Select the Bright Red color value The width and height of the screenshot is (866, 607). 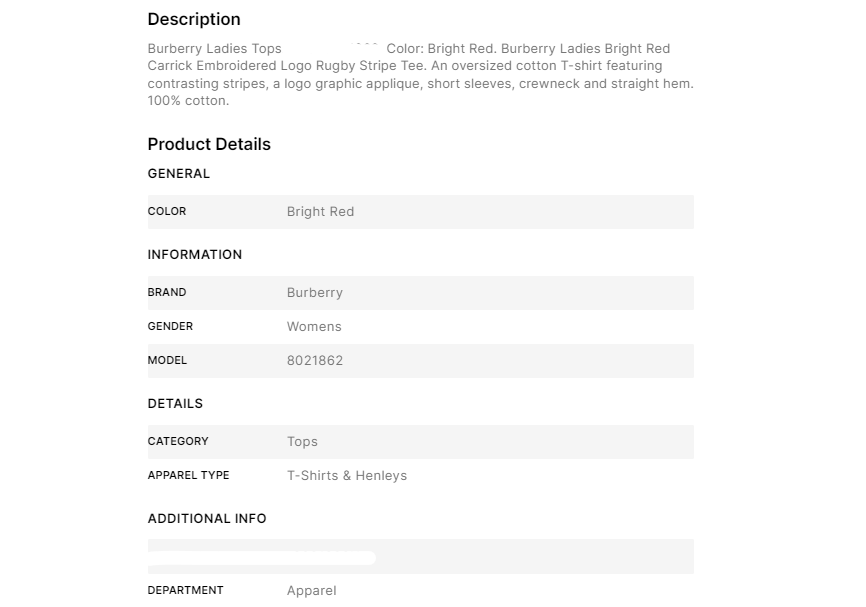point(320,212)
